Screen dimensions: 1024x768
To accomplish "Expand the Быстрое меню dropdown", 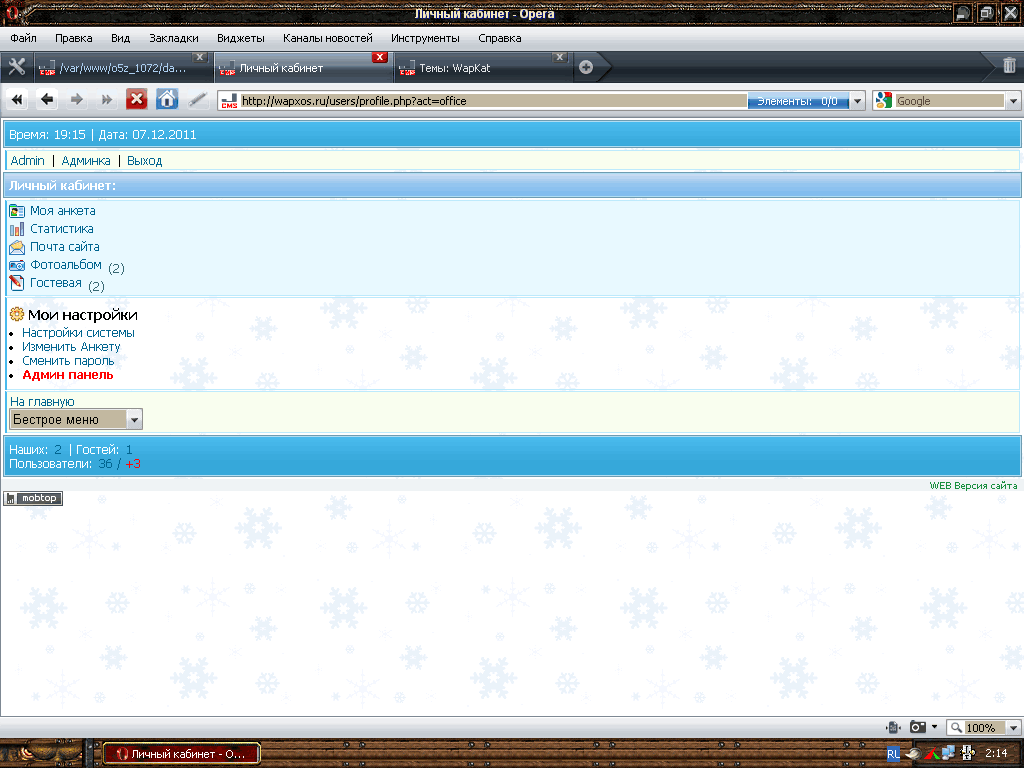I will (x=134, y=419).
